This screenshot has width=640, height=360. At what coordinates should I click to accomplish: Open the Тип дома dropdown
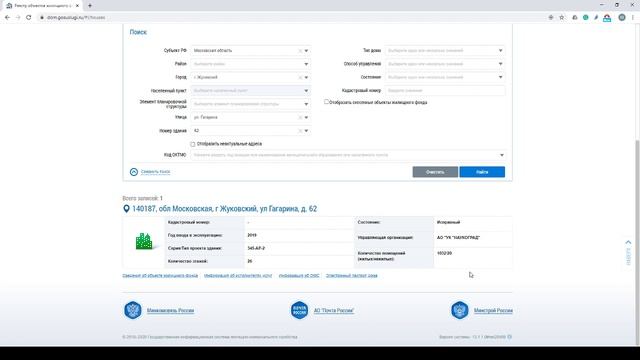[x=500, y=51]
